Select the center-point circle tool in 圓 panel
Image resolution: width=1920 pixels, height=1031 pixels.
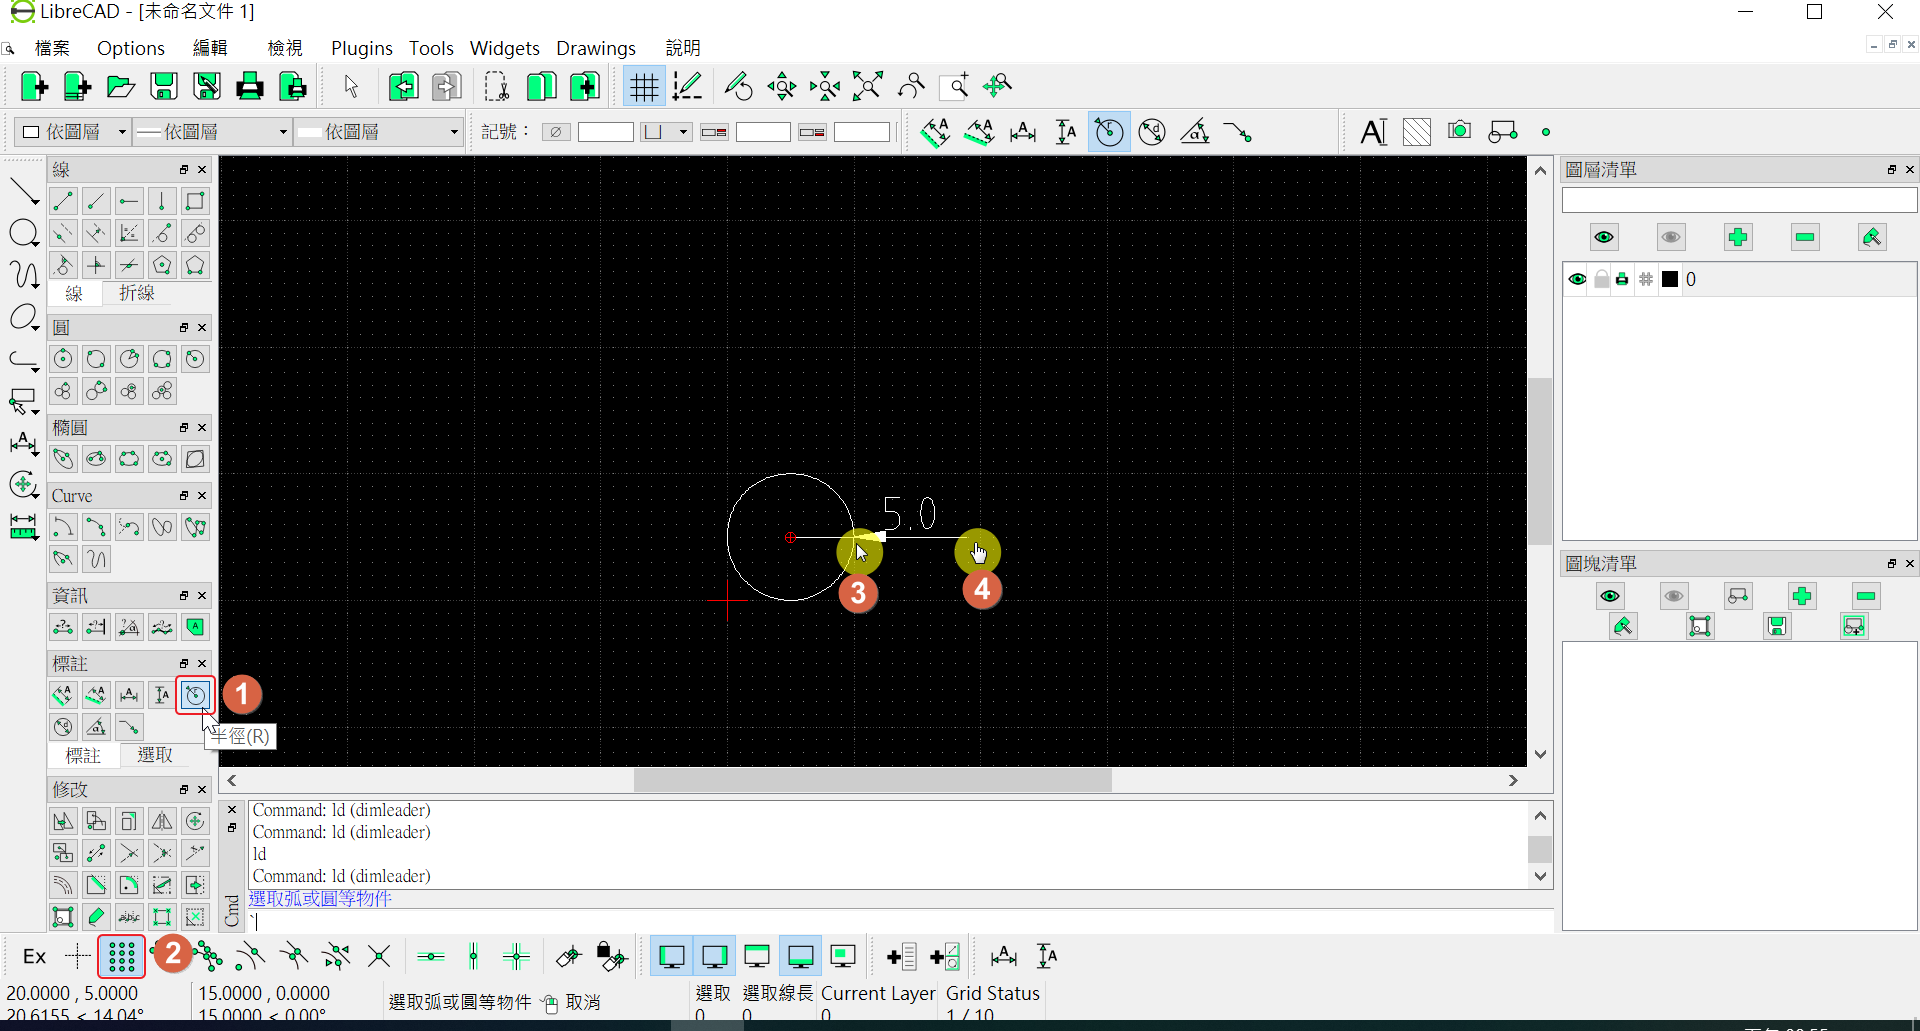tap(63, 359)
